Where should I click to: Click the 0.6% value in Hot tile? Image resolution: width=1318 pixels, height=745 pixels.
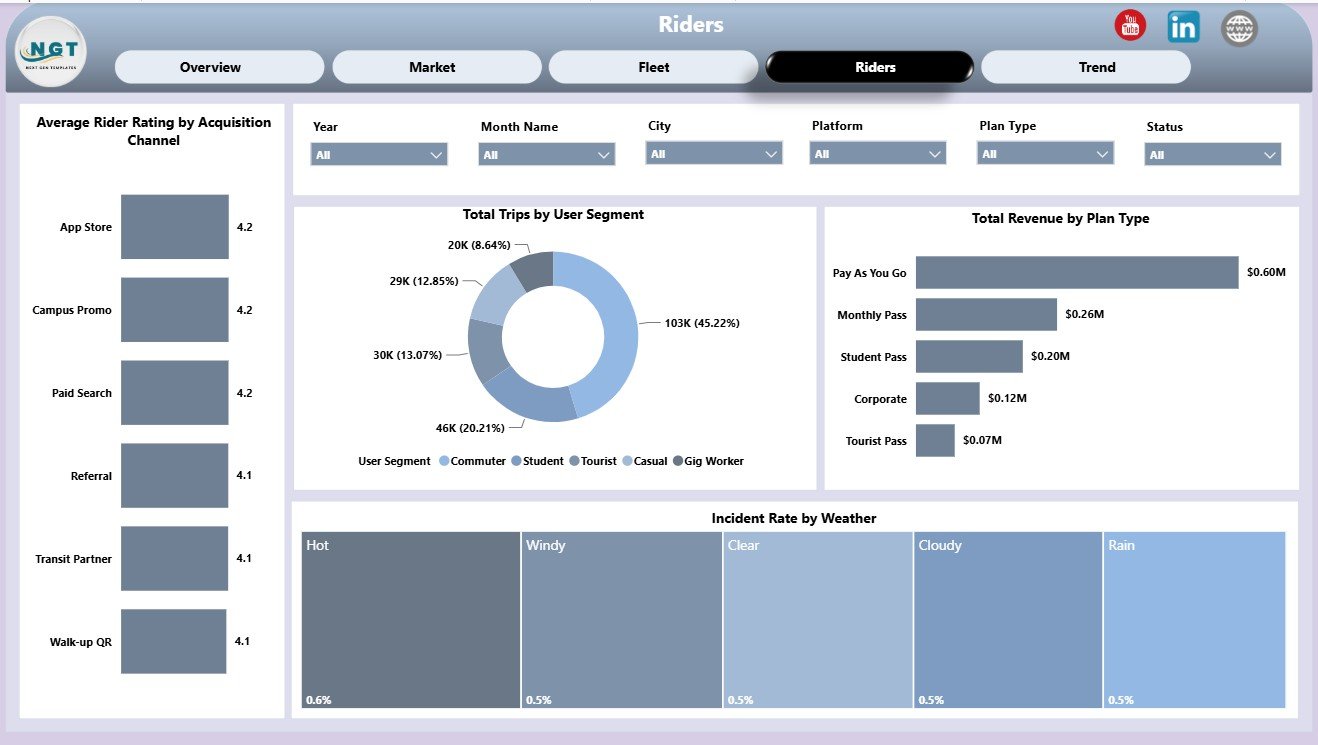[318, 700]
